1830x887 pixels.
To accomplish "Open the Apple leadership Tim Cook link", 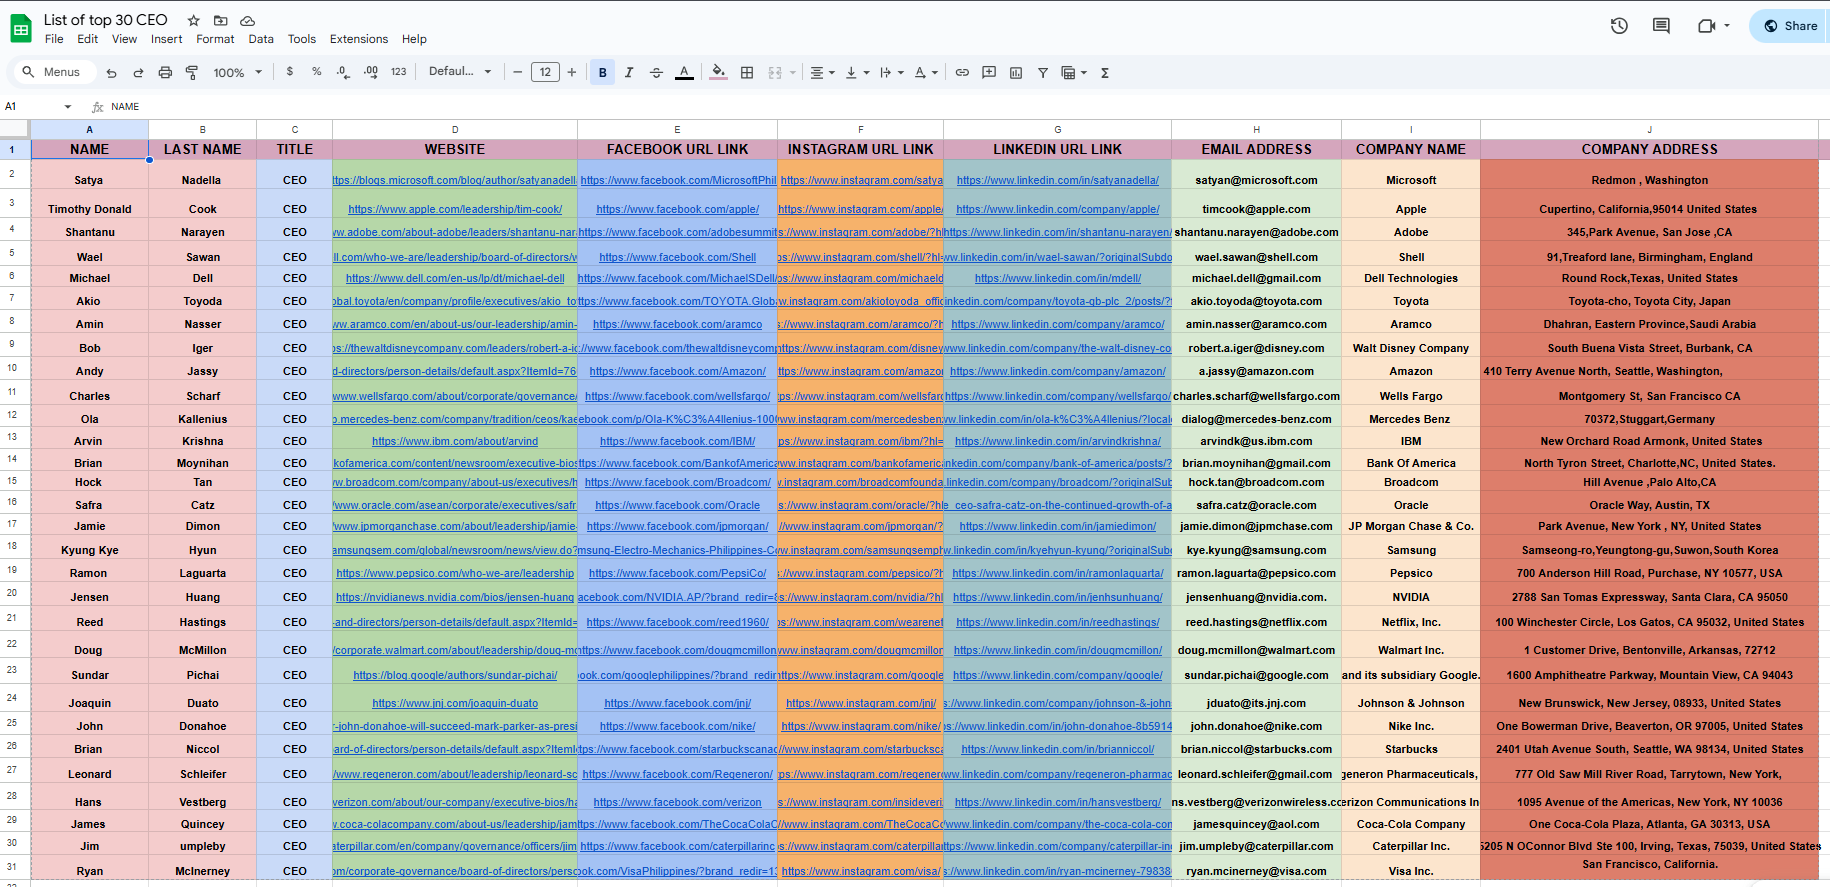I will pos(455,209).
